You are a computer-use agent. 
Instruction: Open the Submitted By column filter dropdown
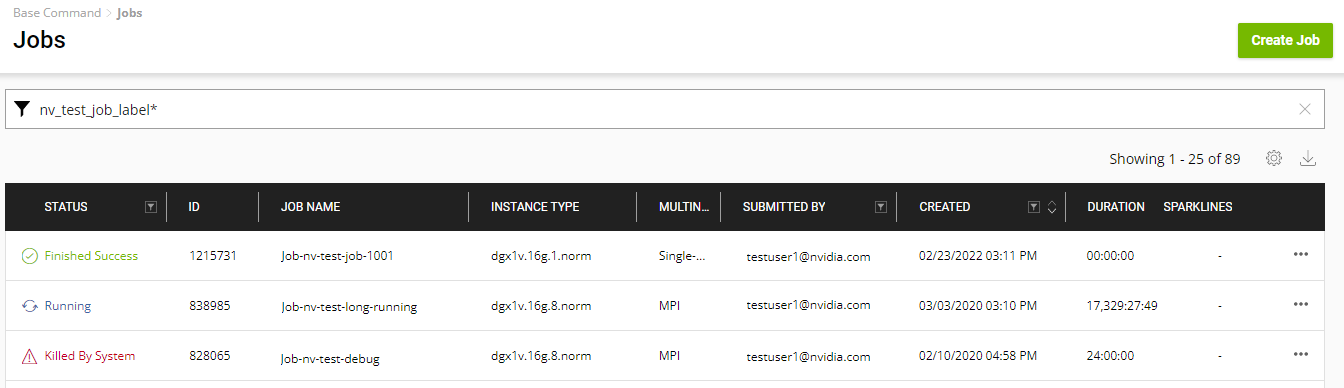[x=881, y=207]
